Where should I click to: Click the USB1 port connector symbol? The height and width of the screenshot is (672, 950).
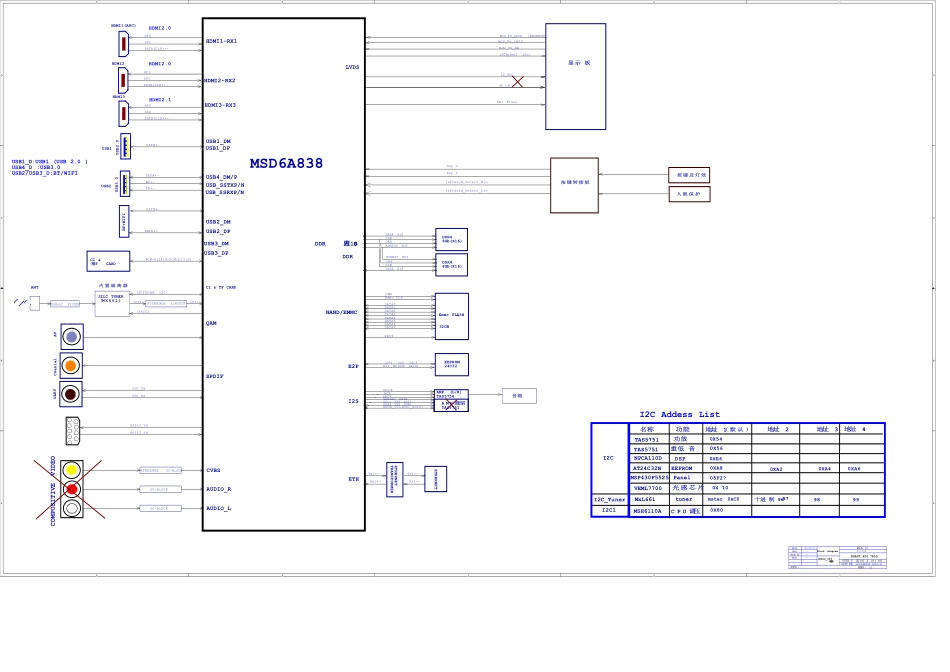click(125, 146)
